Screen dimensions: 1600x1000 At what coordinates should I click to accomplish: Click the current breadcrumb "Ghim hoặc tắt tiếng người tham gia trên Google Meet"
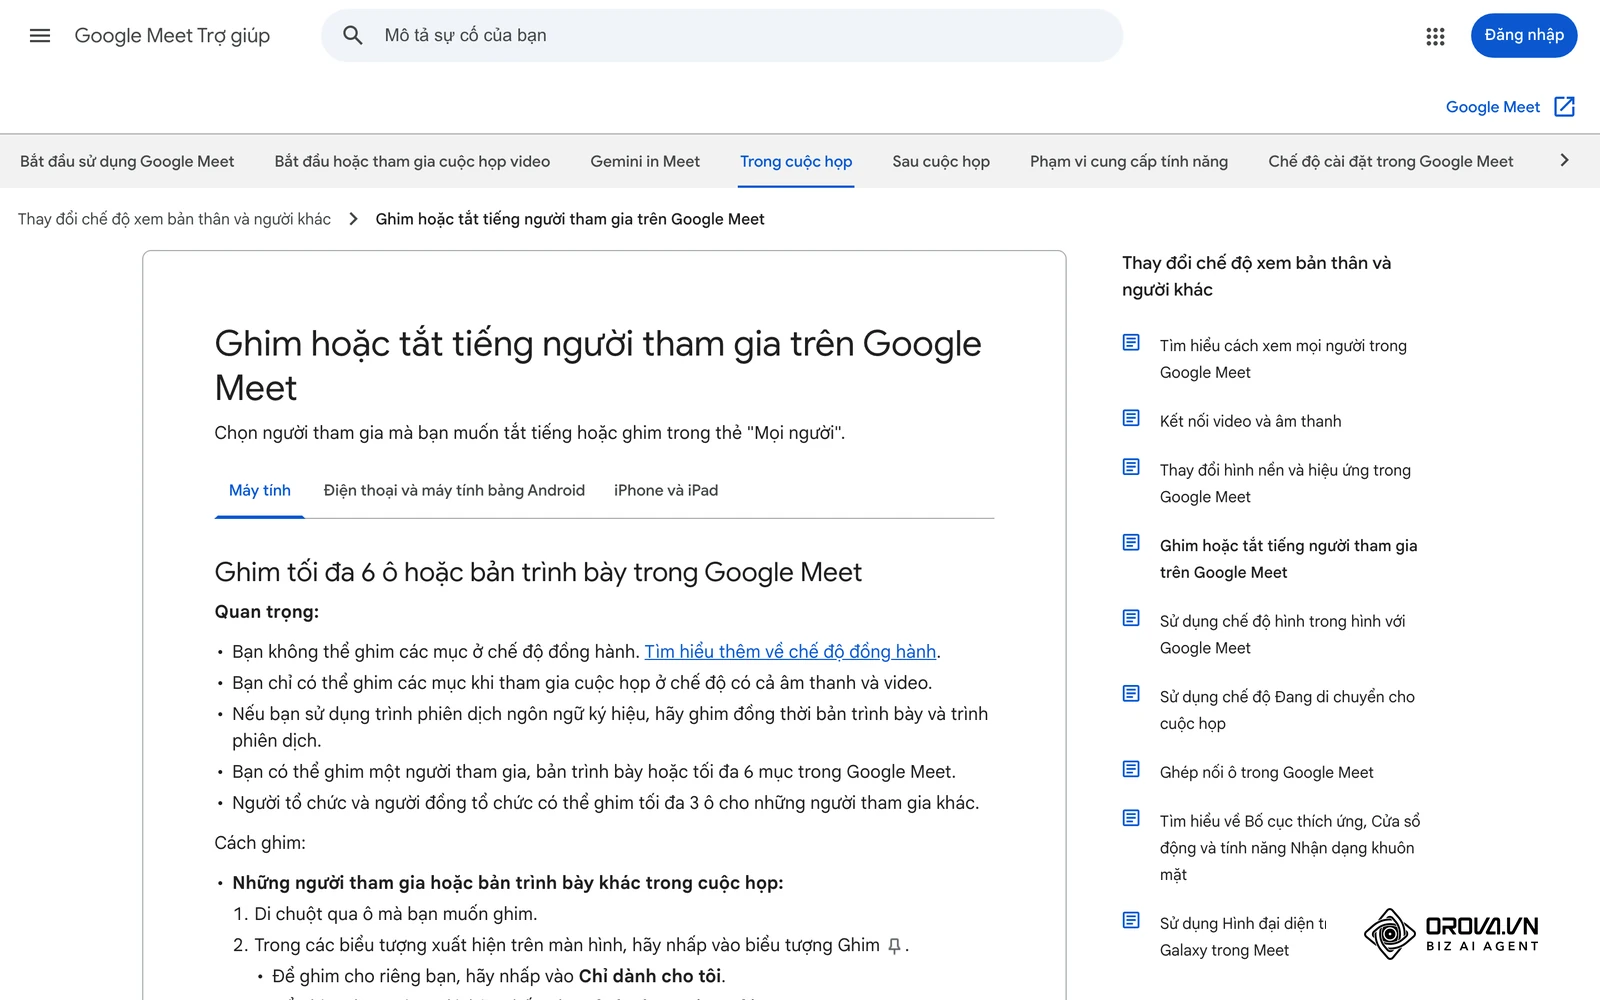point(570,219)
